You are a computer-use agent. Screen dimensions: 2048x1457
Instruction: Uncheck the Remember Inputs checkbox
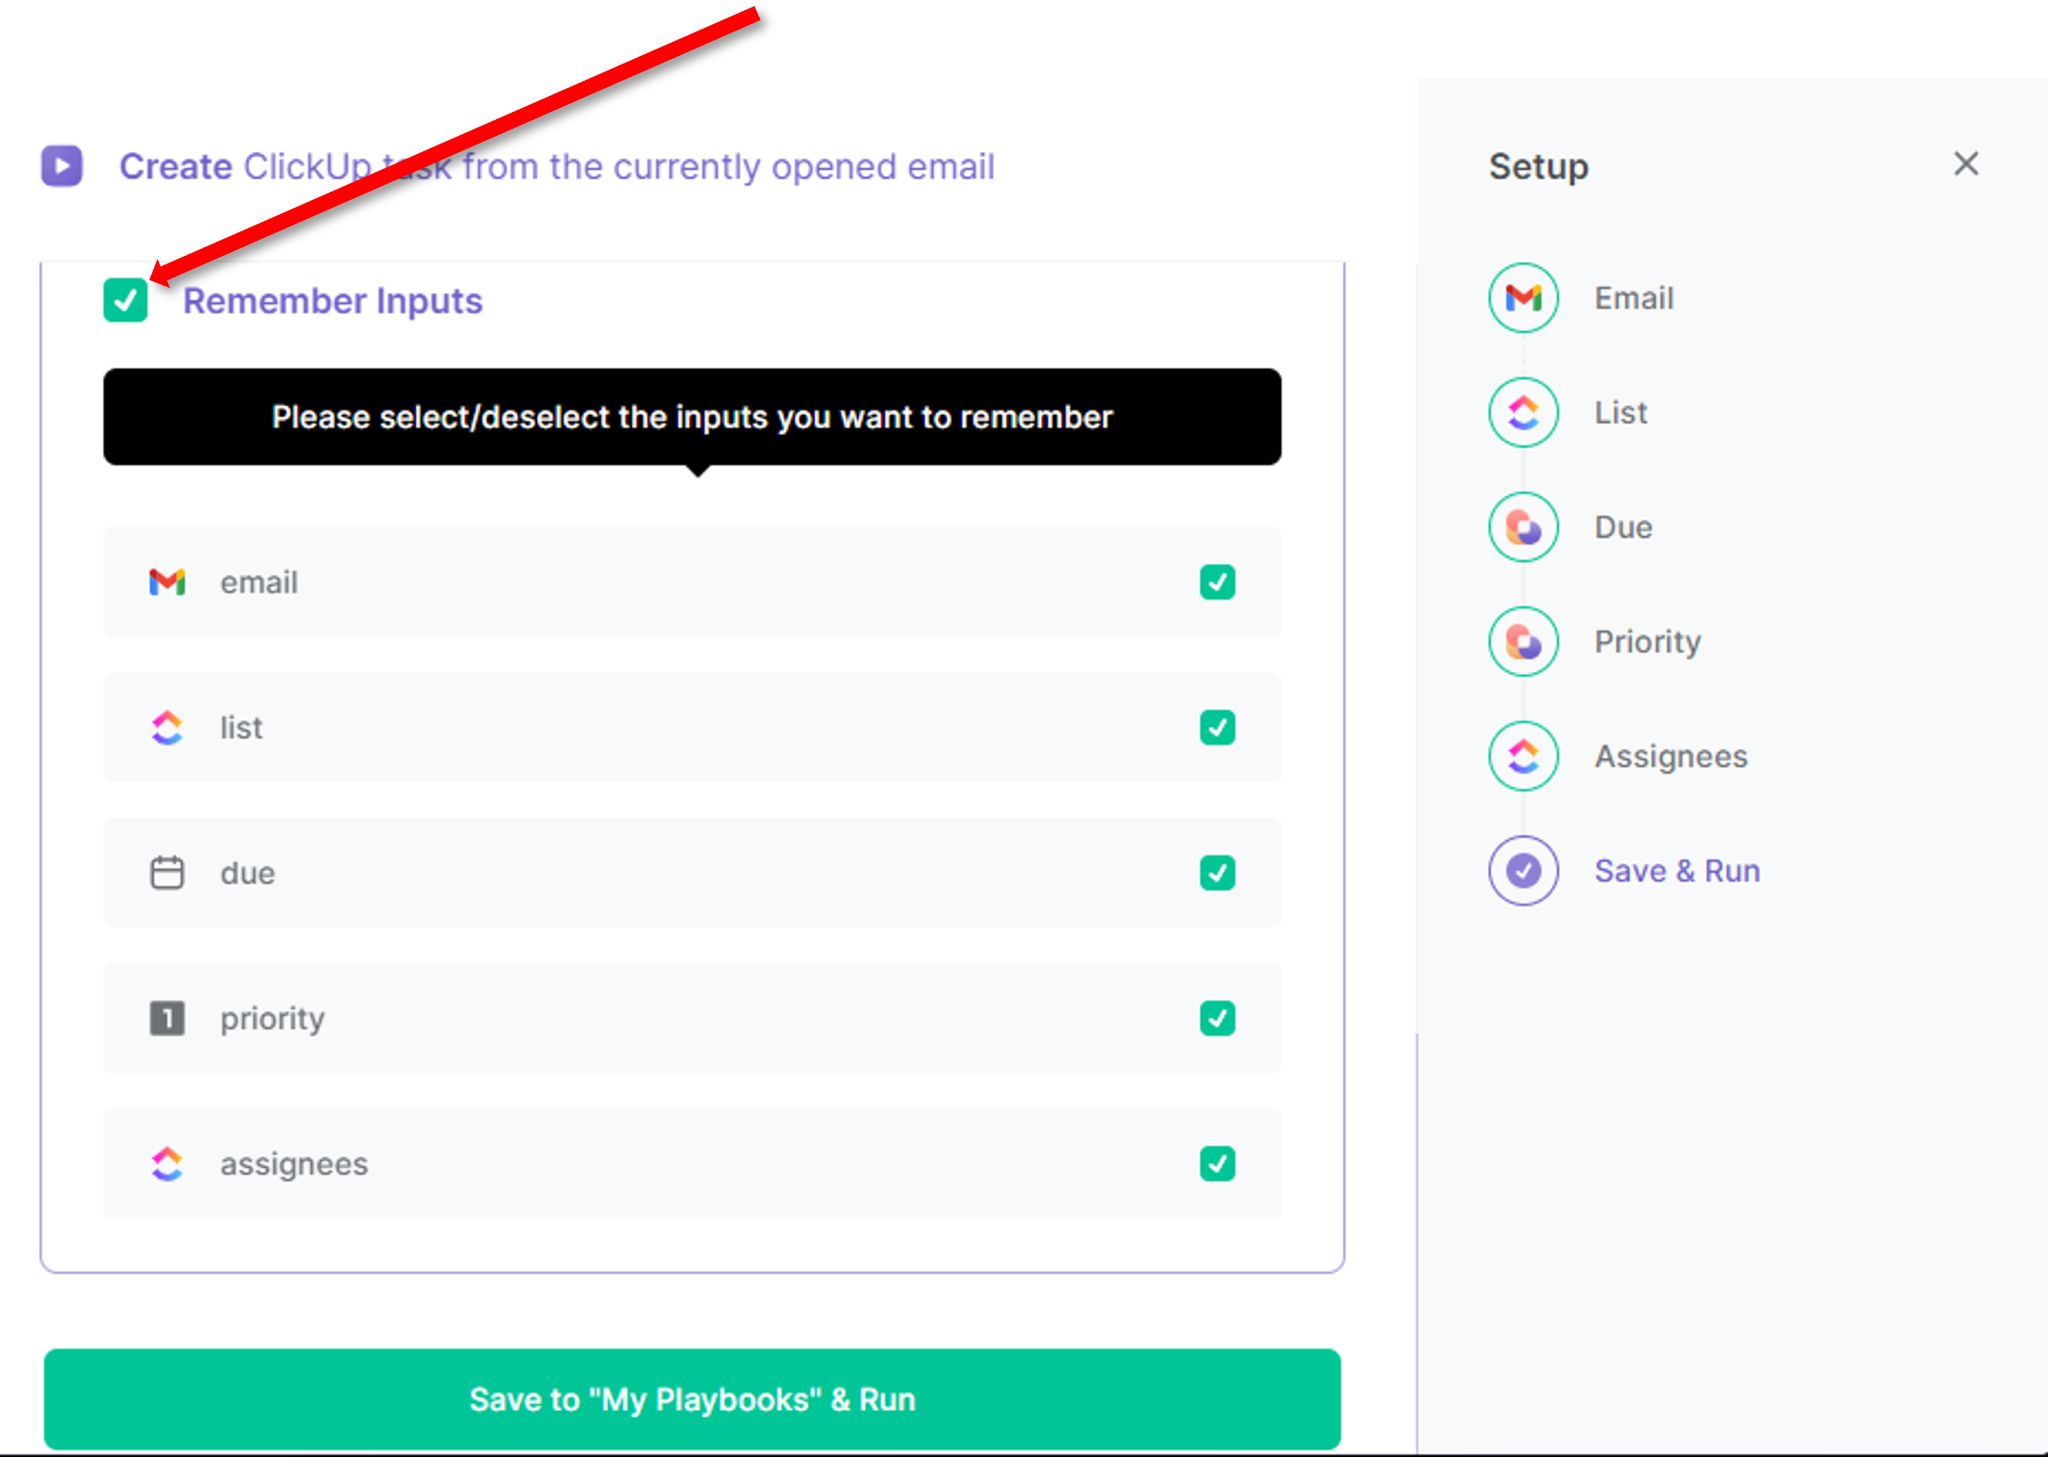126,298
